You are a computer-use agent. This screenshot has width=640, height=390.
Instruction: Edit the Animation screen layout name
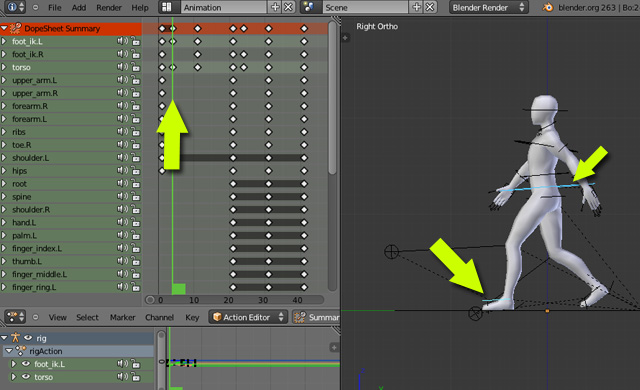[x=224, y=7]
